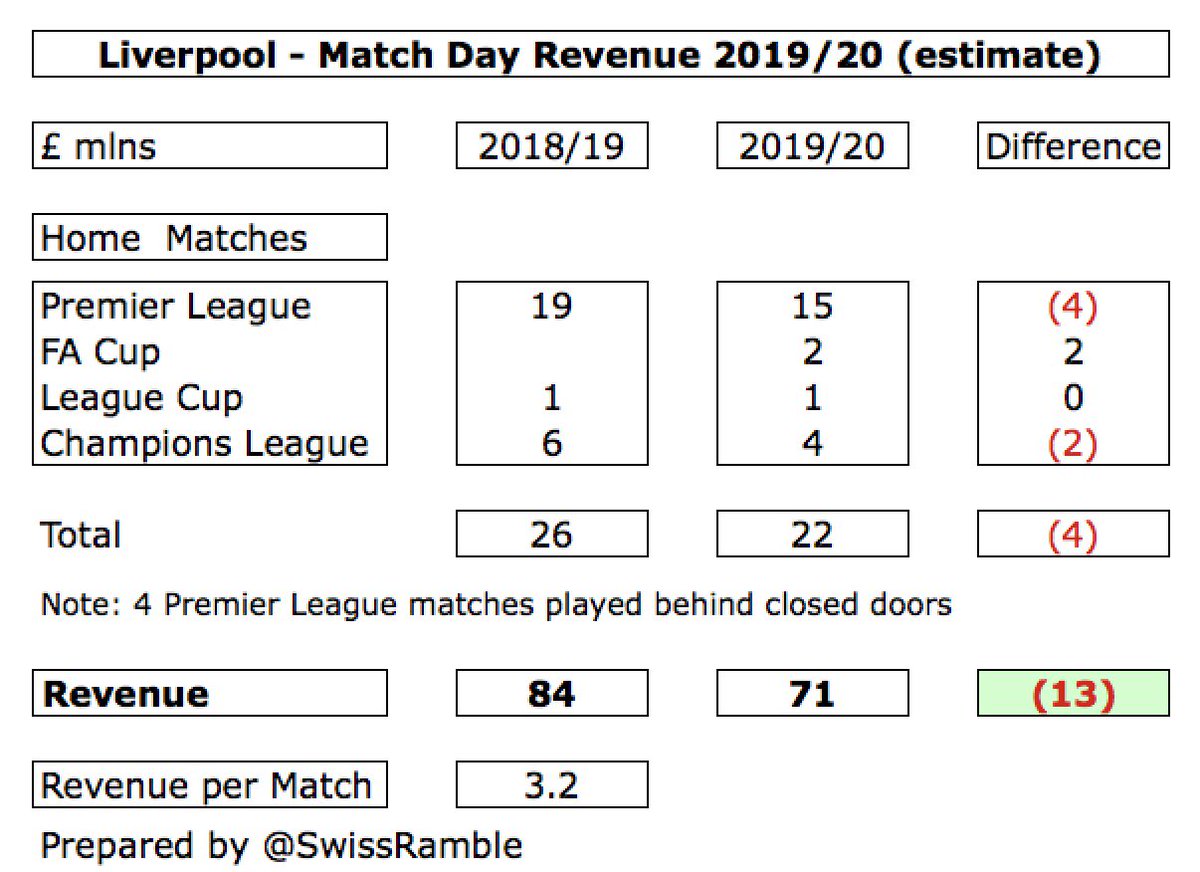Select the £ mlns header cell
Viewport: 1200px width, 872px height.
coord(209,146)
